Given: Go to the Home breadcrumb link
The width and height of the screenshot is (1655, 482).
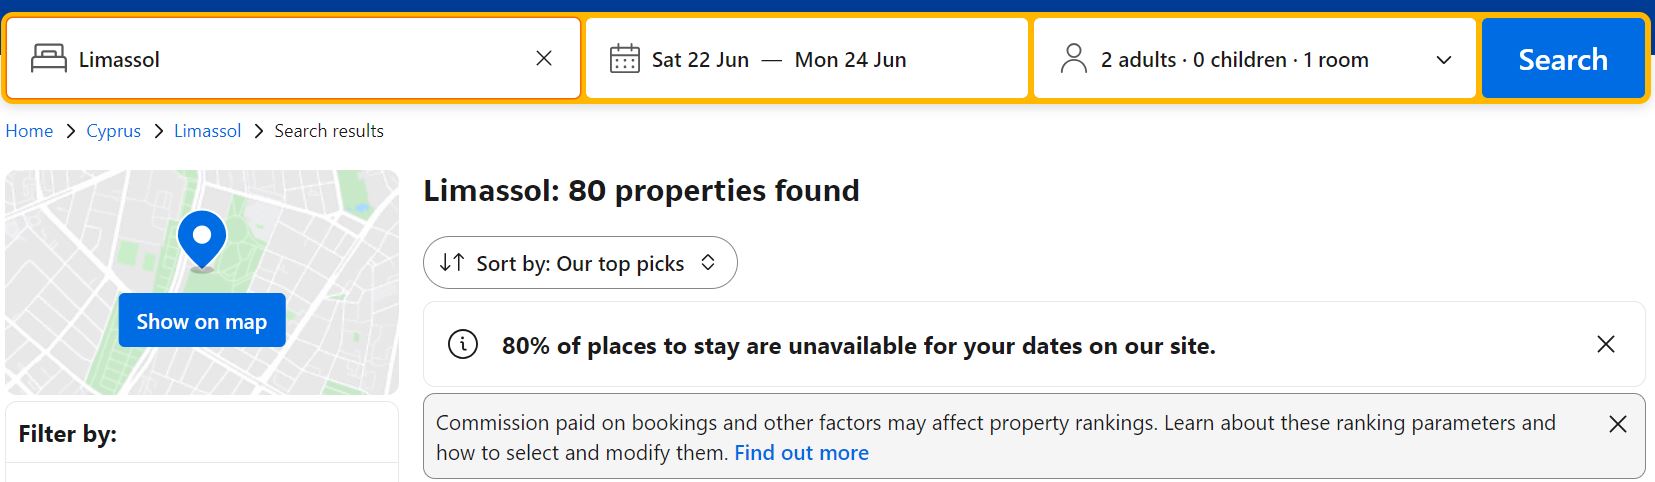Looking at the screenshot, I should tap(29, 131).
